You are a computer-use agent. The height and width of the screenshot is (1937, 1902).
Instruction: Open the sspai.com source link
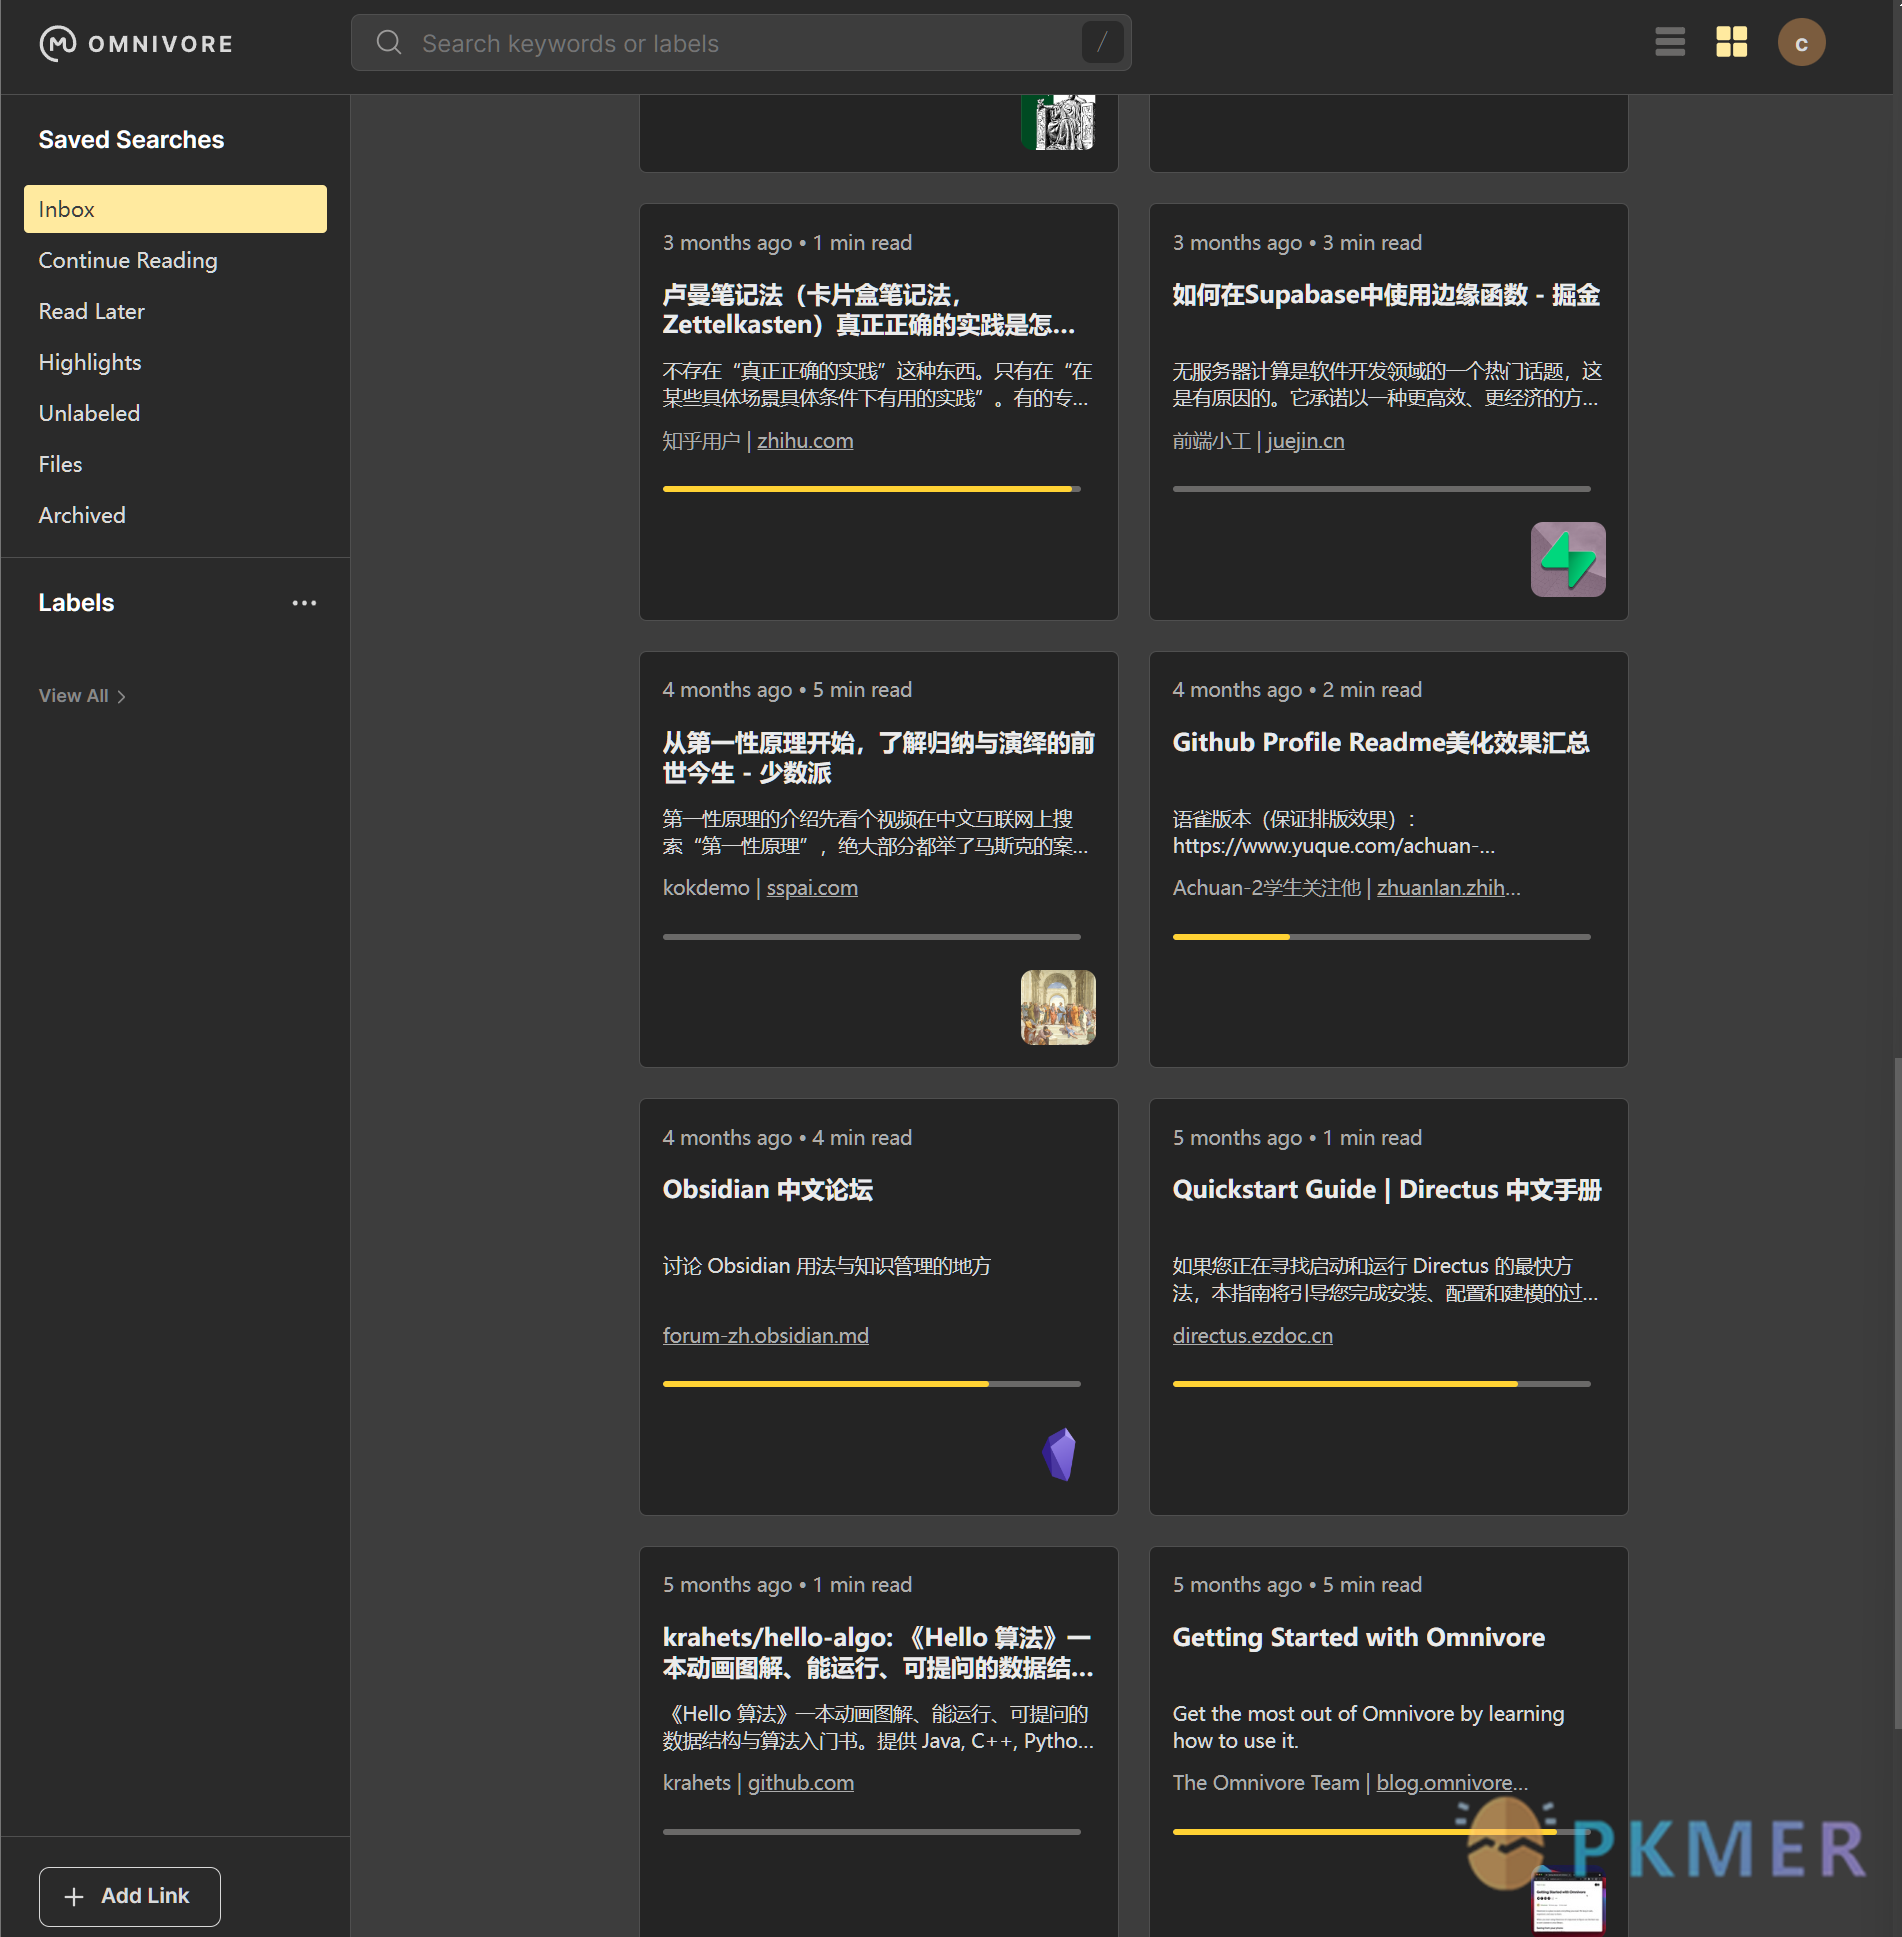(812, 888)
